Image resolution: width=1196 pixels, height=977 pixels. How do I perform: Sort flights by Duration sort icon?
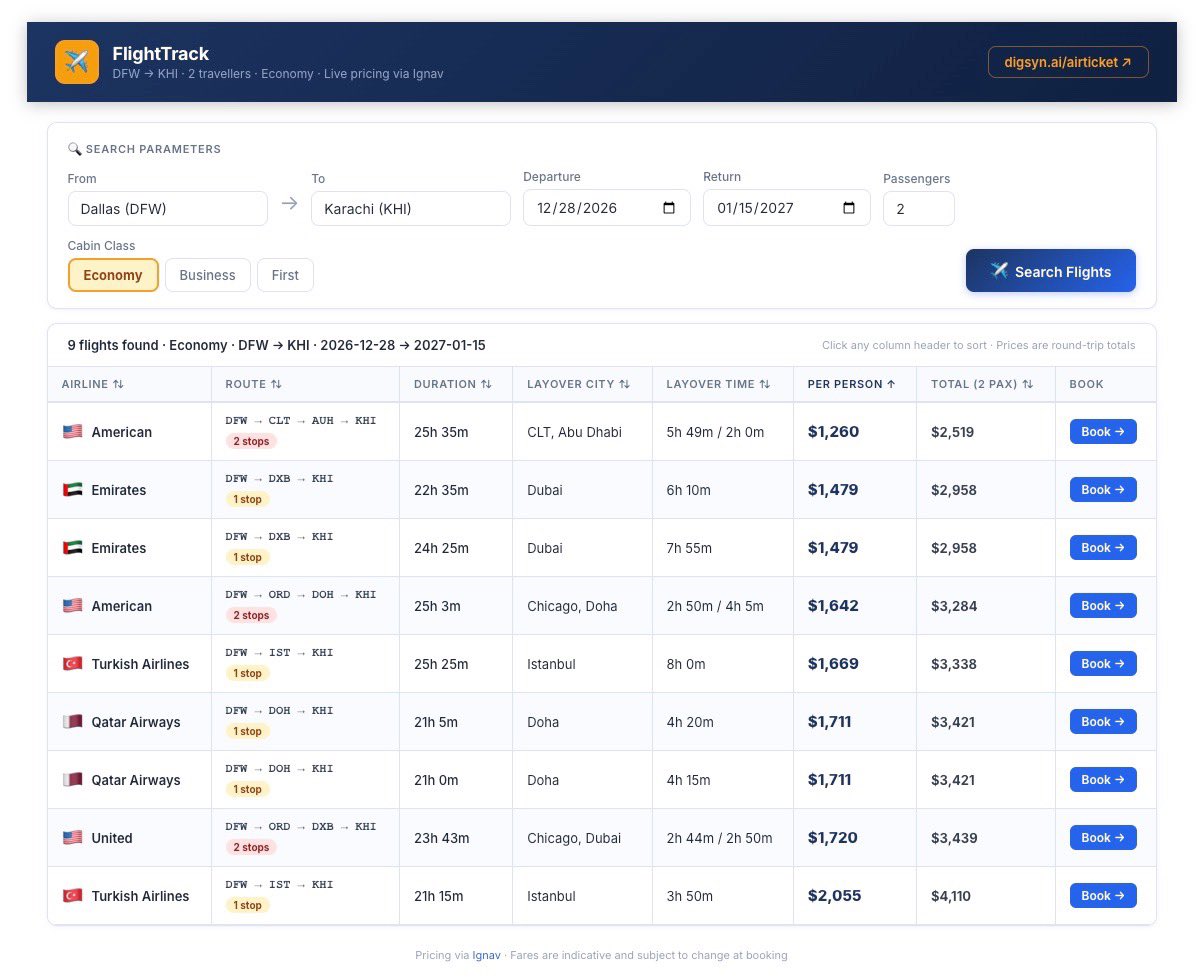pos(486,384)
